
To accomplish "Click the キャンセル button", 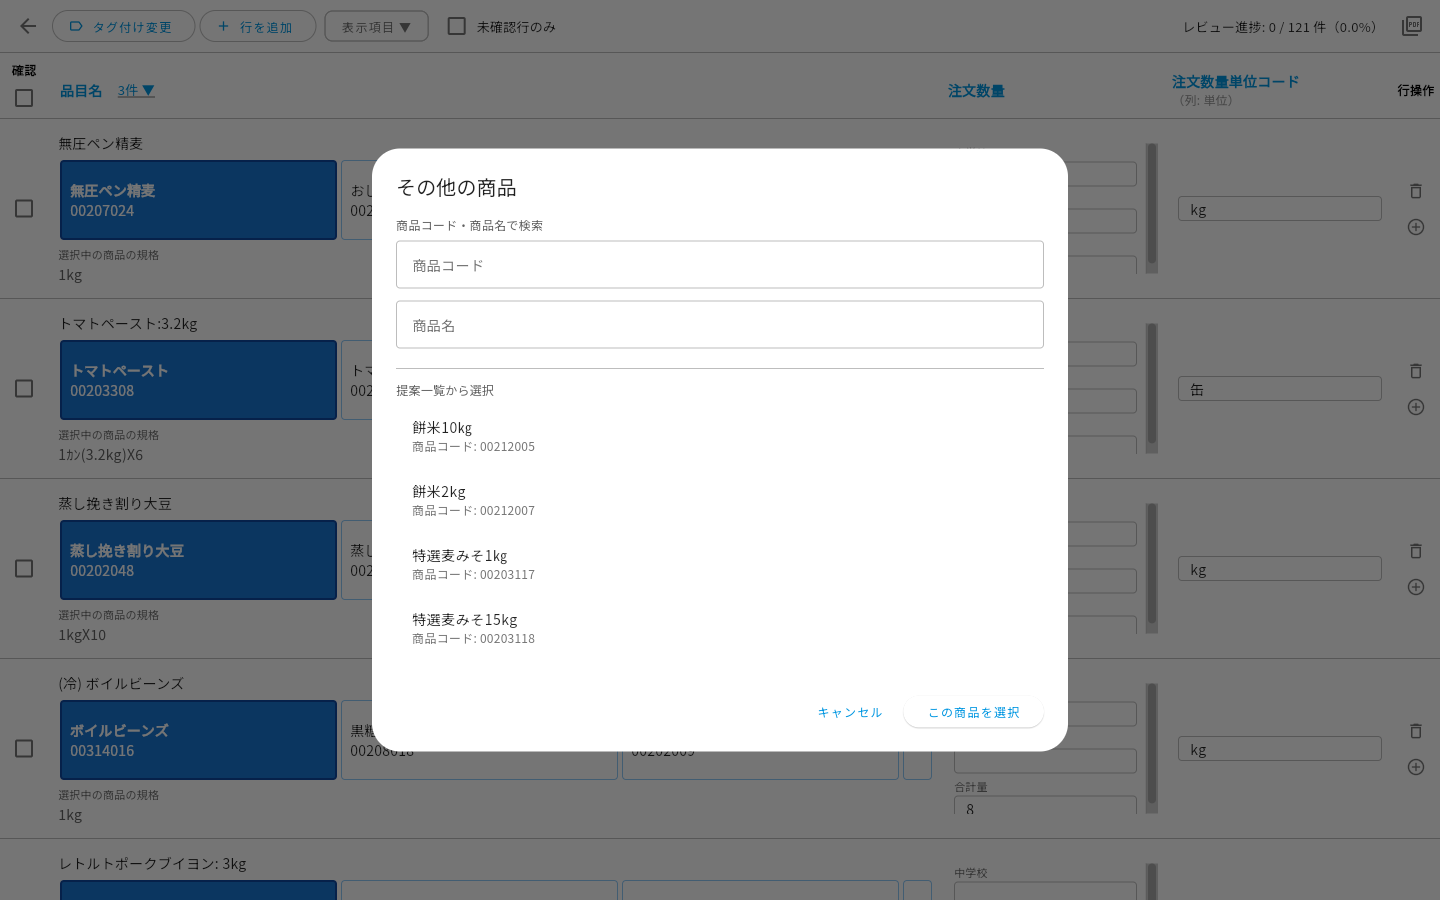I will point(850,712).
